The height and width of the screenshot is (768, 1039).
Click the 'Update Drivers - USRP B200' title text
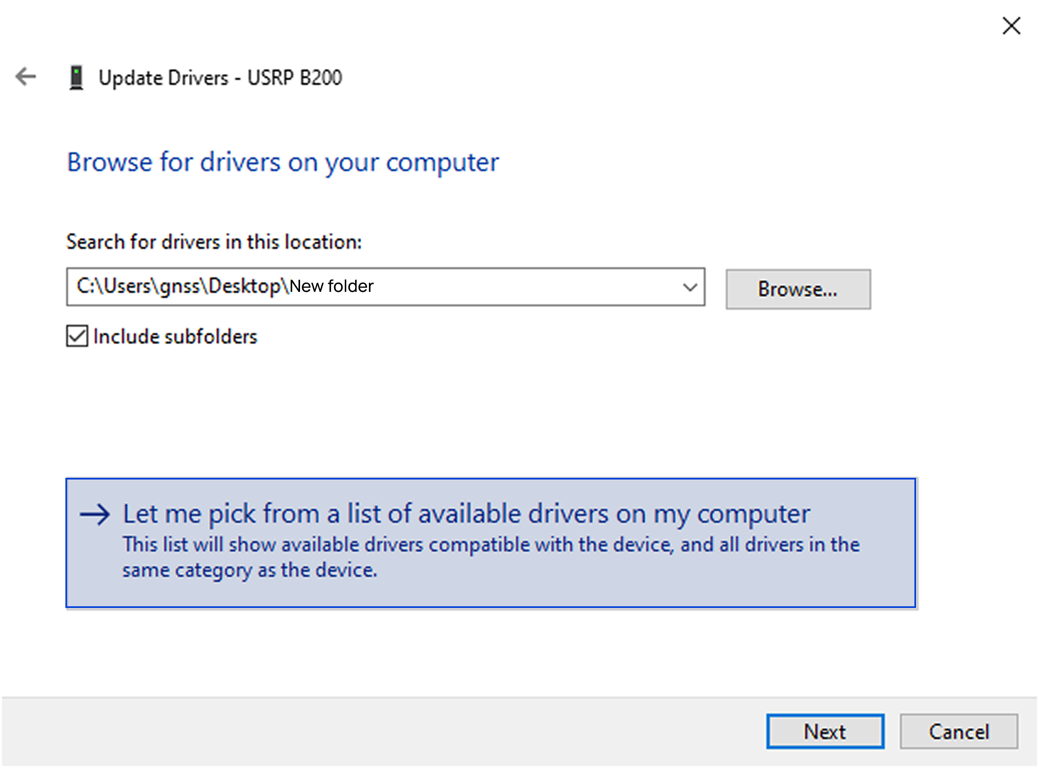[220, 78]
